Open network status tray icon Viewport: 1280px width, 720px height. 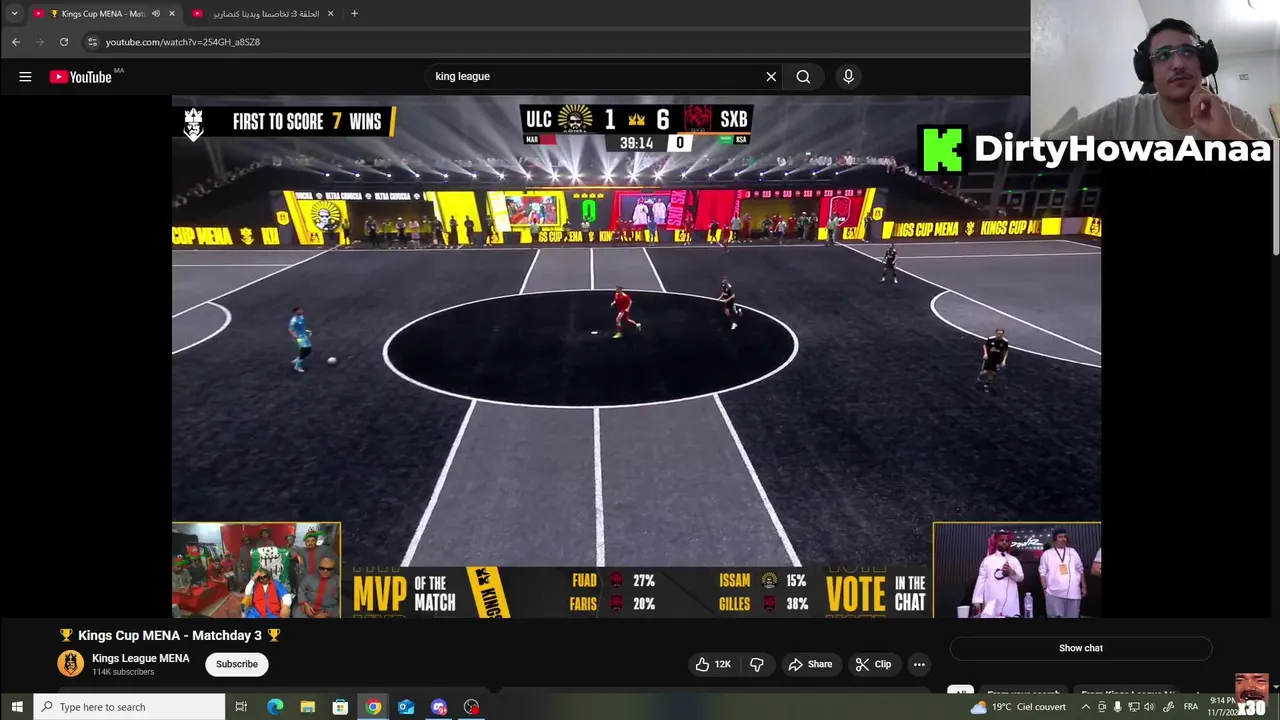point(1135,707)
